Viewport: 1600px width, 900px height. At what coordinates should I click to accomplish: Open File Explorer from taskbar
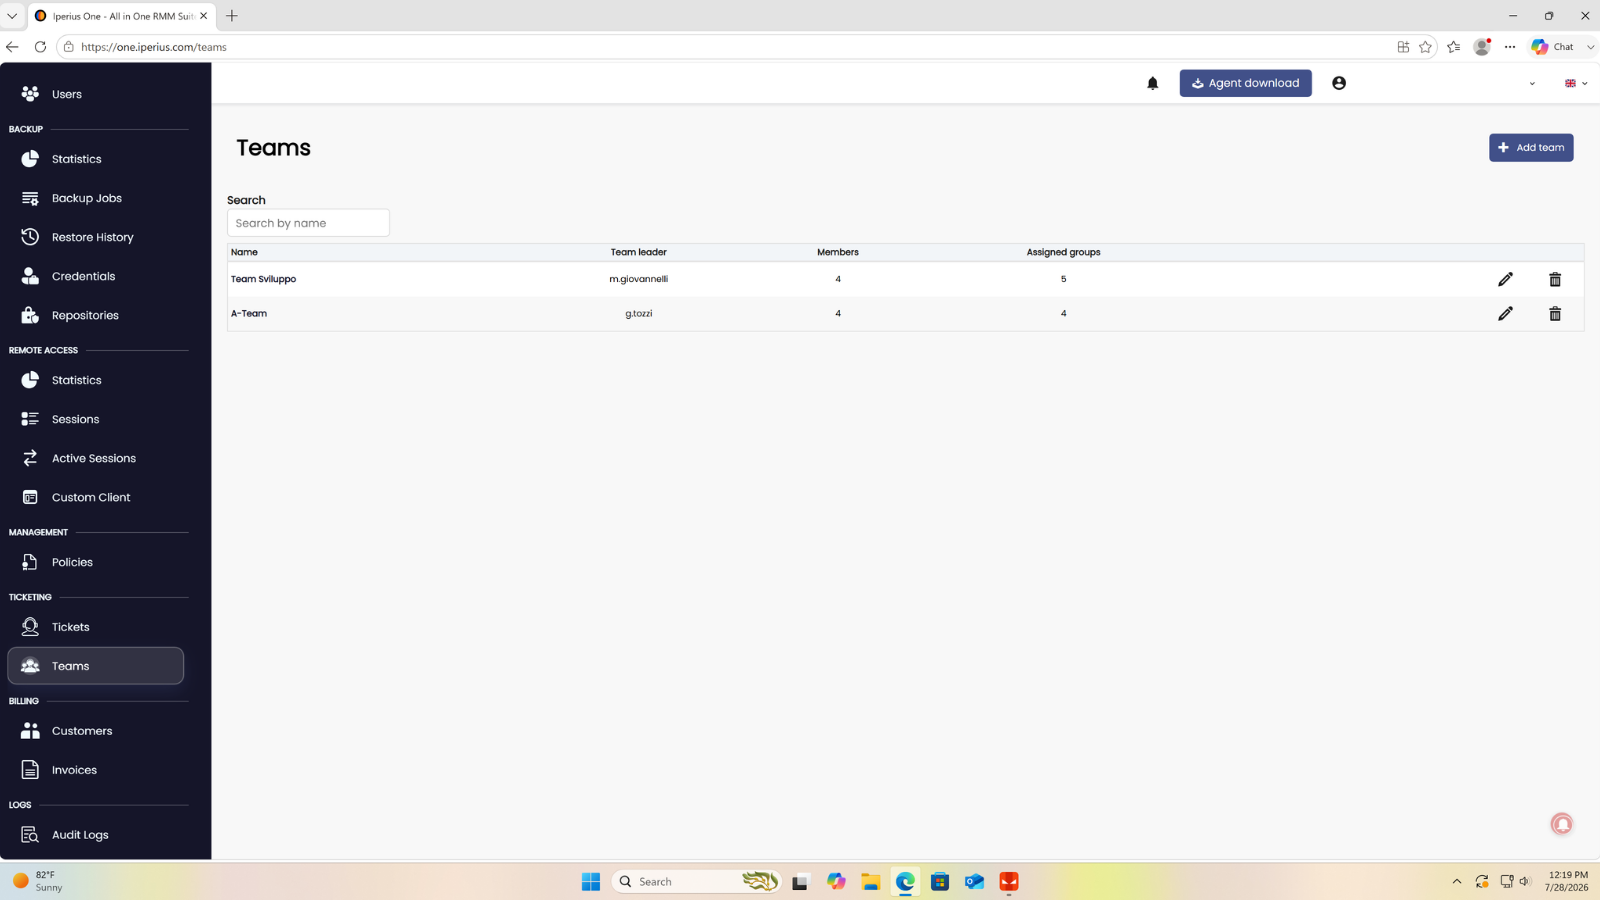click(x=870, y=881)
